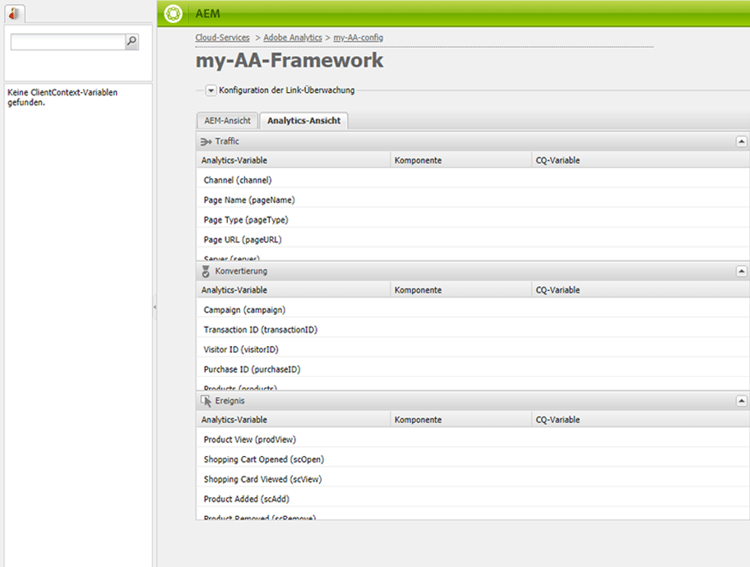750x567 pixels.
Task: Open the my-AA-config breadcrumb link
Action: (358, 37)
